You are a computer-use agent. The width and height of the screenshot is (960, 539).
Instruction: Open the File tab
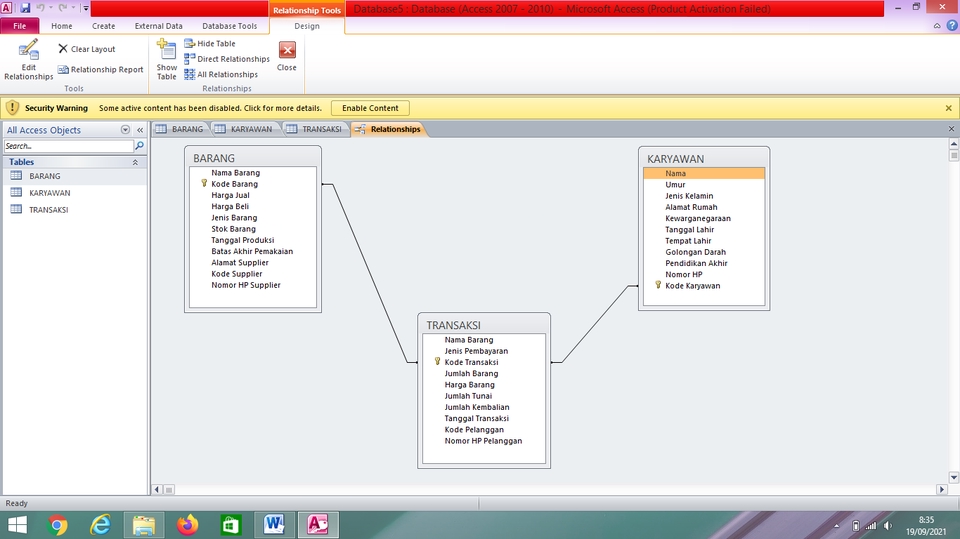click(x=20, y=26)
